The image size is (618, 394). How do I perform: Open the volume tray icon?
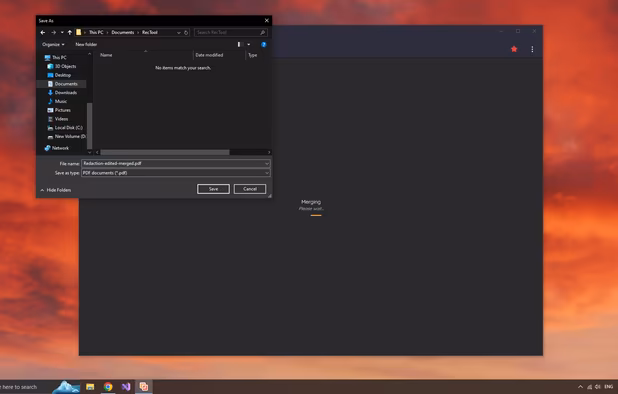pos(598,387)
